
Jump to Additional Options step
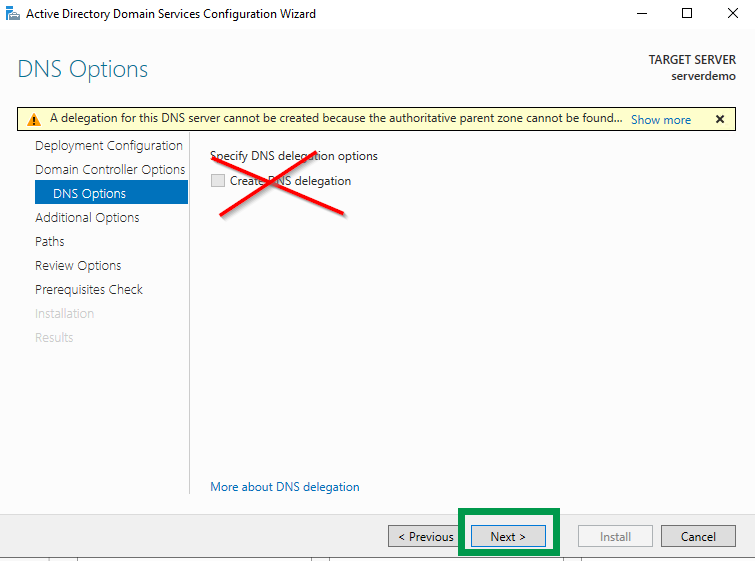[x=87, y=218]
